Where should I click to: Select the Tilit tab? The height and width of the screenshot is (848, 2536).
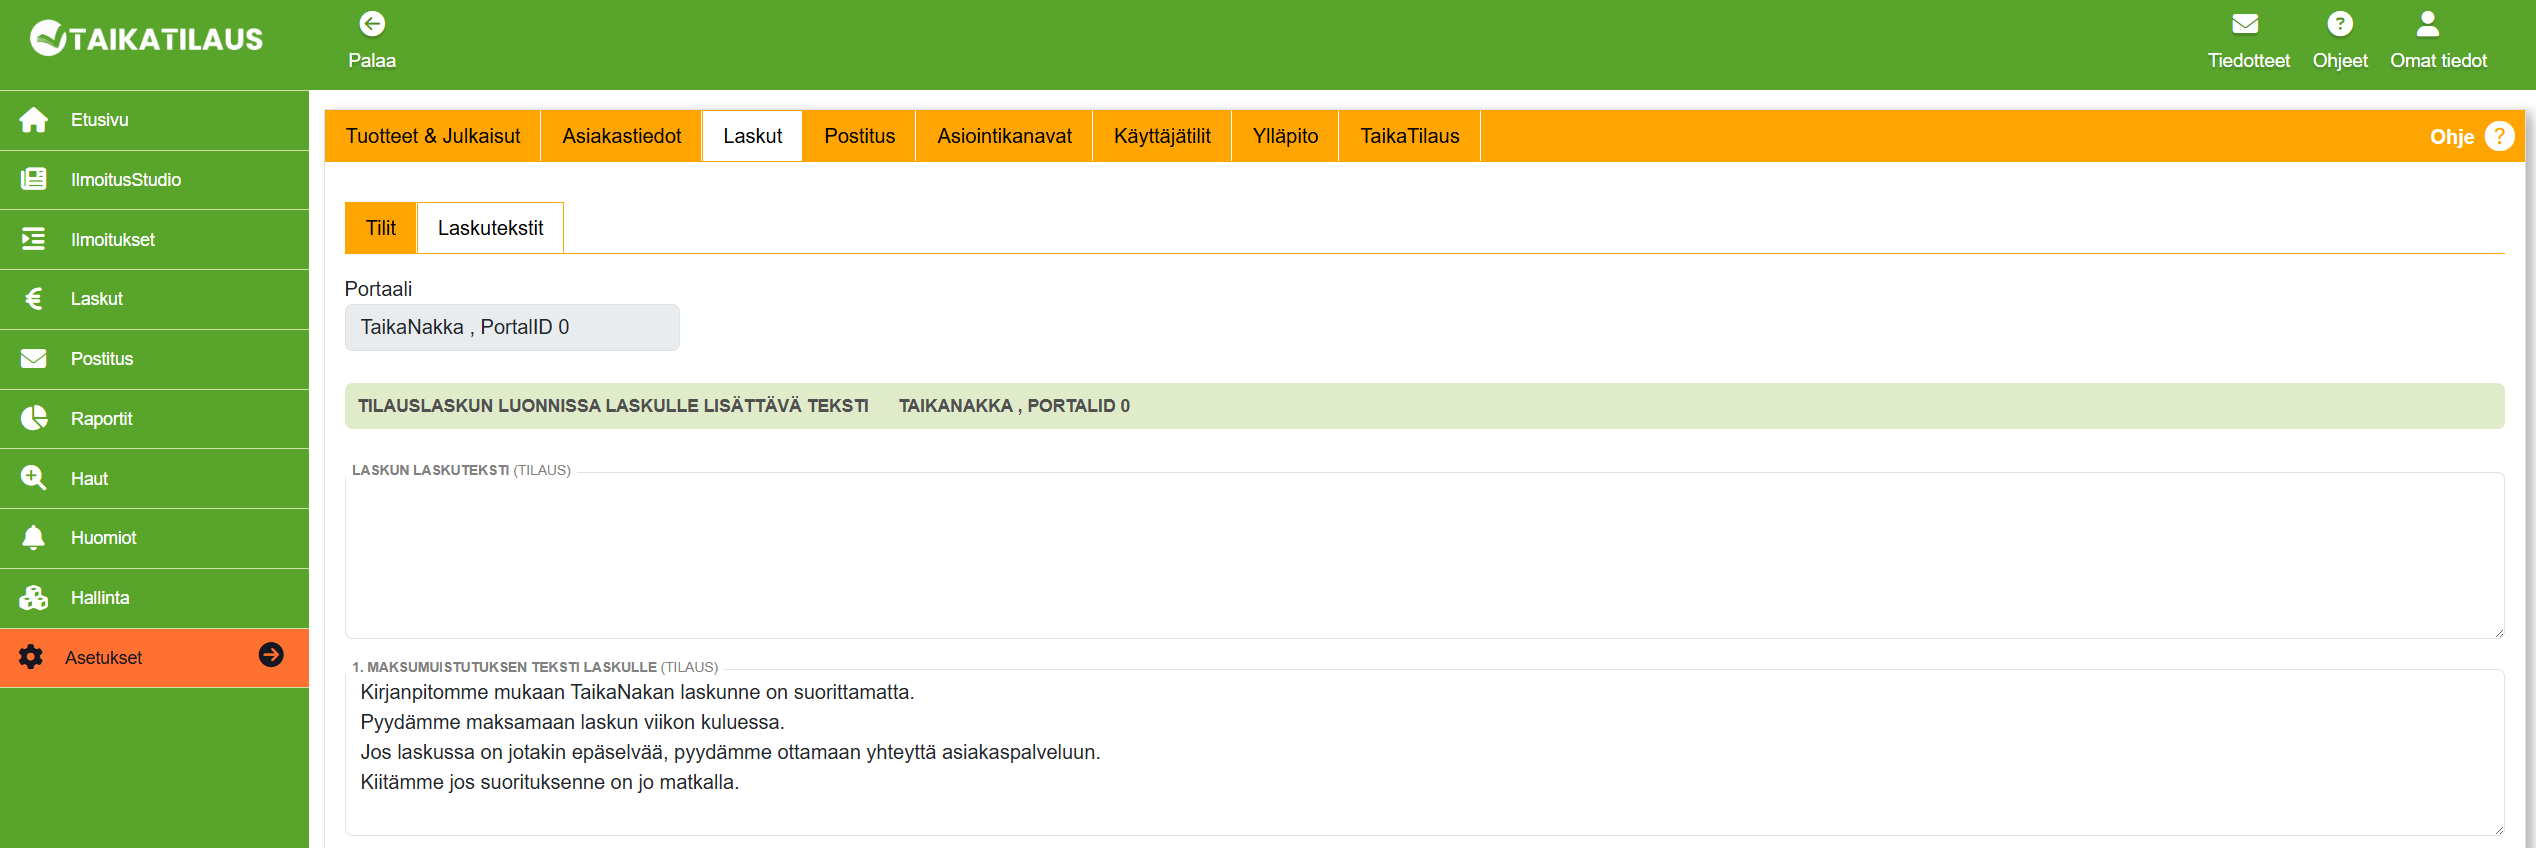[380, 228]
